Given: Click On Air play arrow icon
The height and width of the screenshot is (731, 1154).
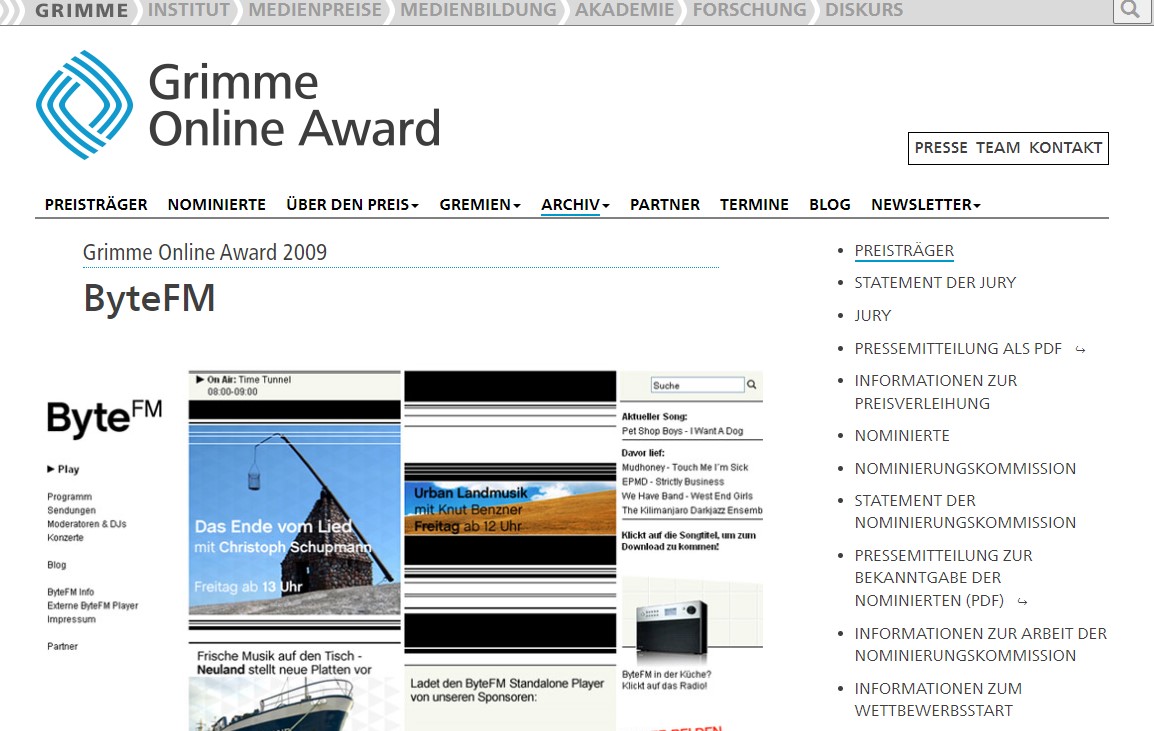Looking at the screenshot, I should coord(200,380).
